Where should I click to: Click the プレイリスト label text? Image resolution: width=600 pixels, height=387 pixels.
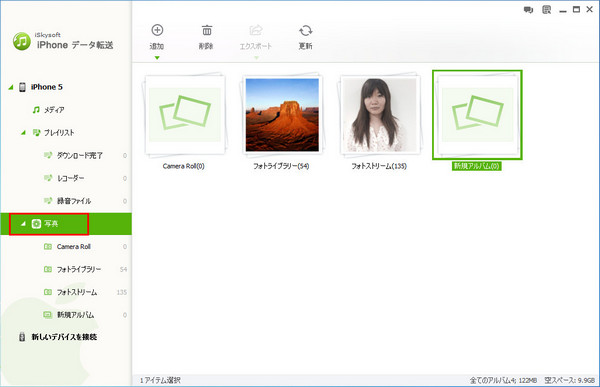(59, 133)
